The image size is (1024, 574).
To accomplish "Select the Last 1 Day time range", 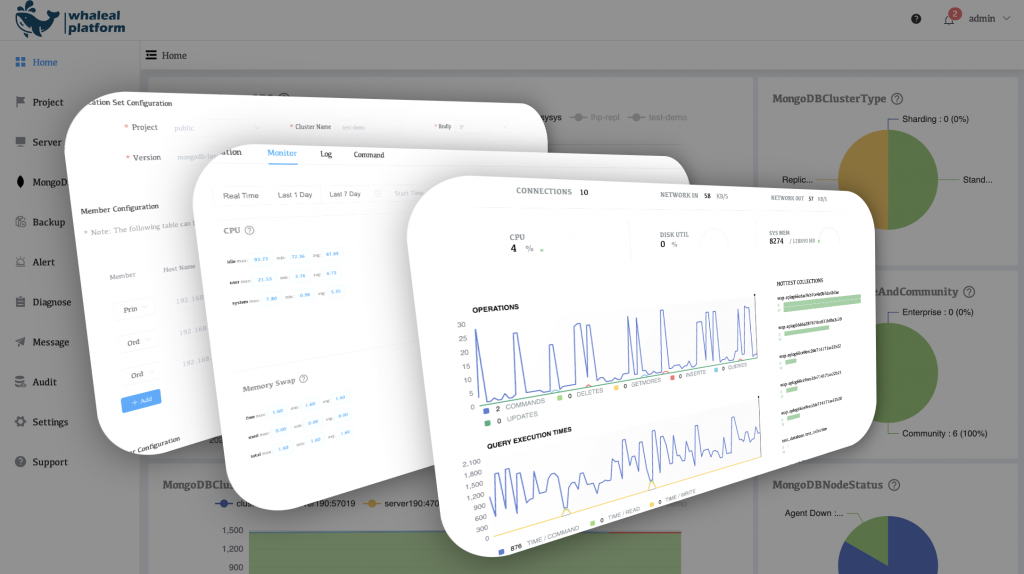I will coord(296,195).
